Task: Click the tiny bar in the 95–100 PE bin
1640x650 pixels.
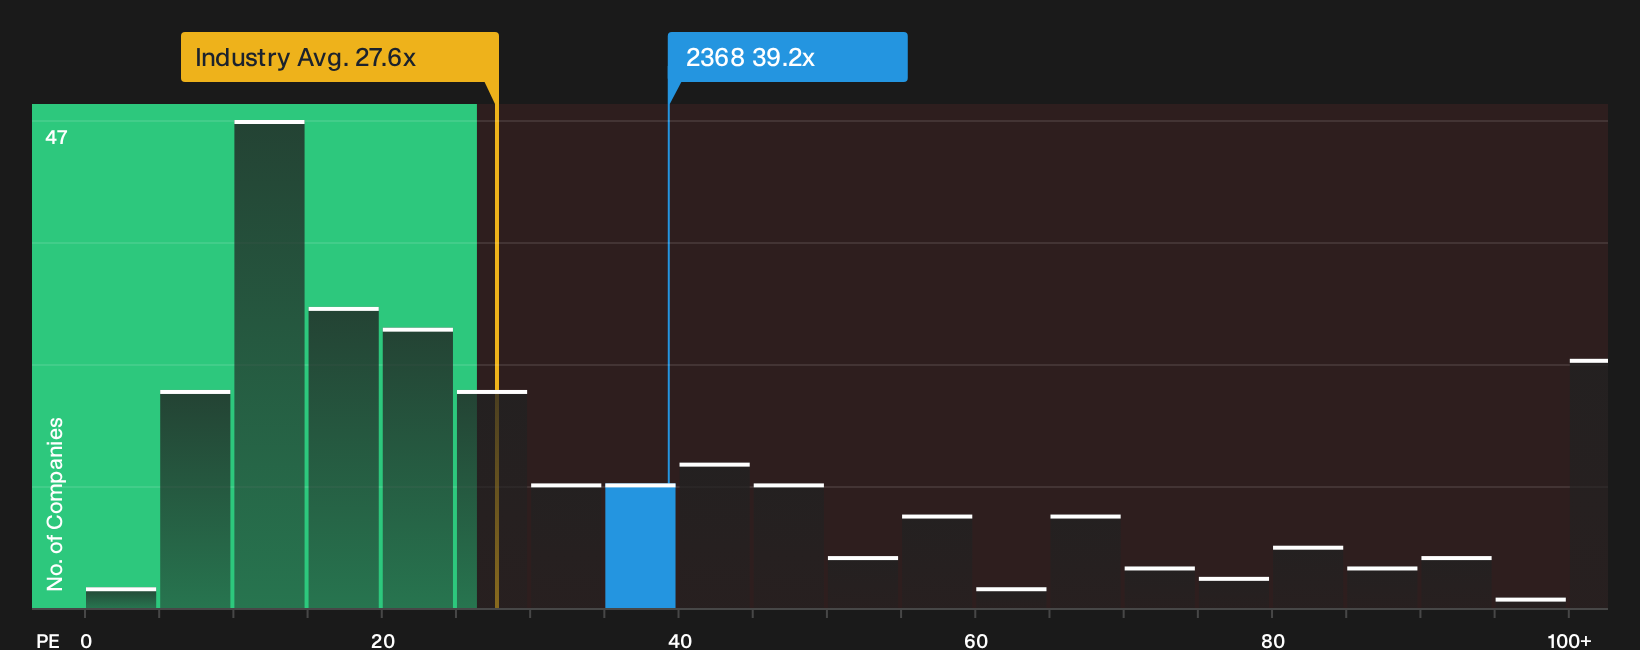Action: click(x=1531, y=603)
